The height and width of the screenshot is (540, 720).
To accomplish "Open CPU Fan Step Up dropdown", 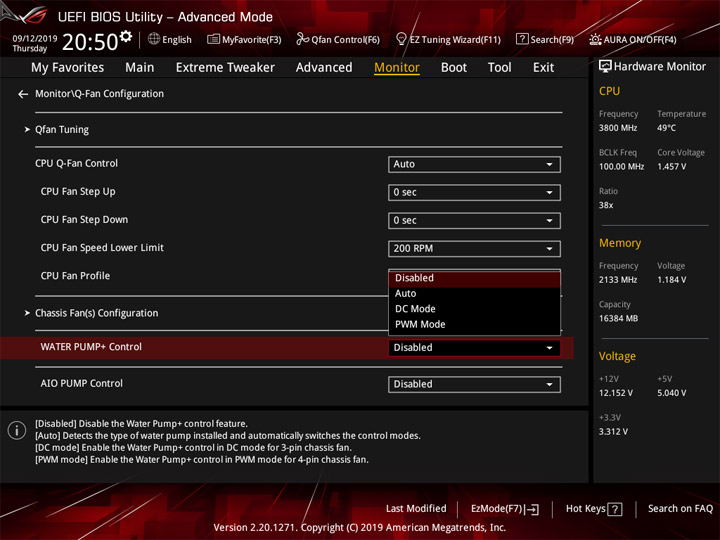I will point(474,192).
